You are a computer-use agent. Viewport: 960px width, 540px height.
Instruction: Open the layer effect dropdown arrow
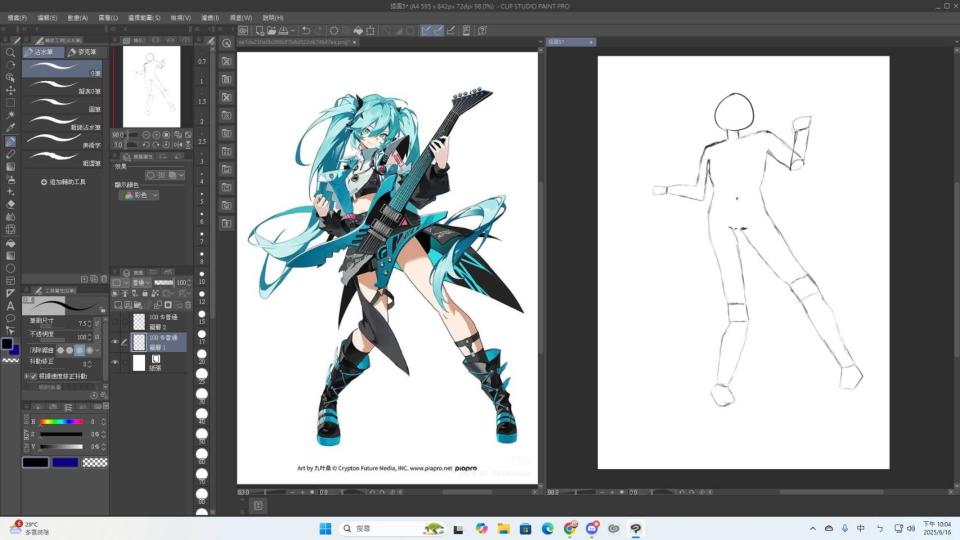click(181, 175)
